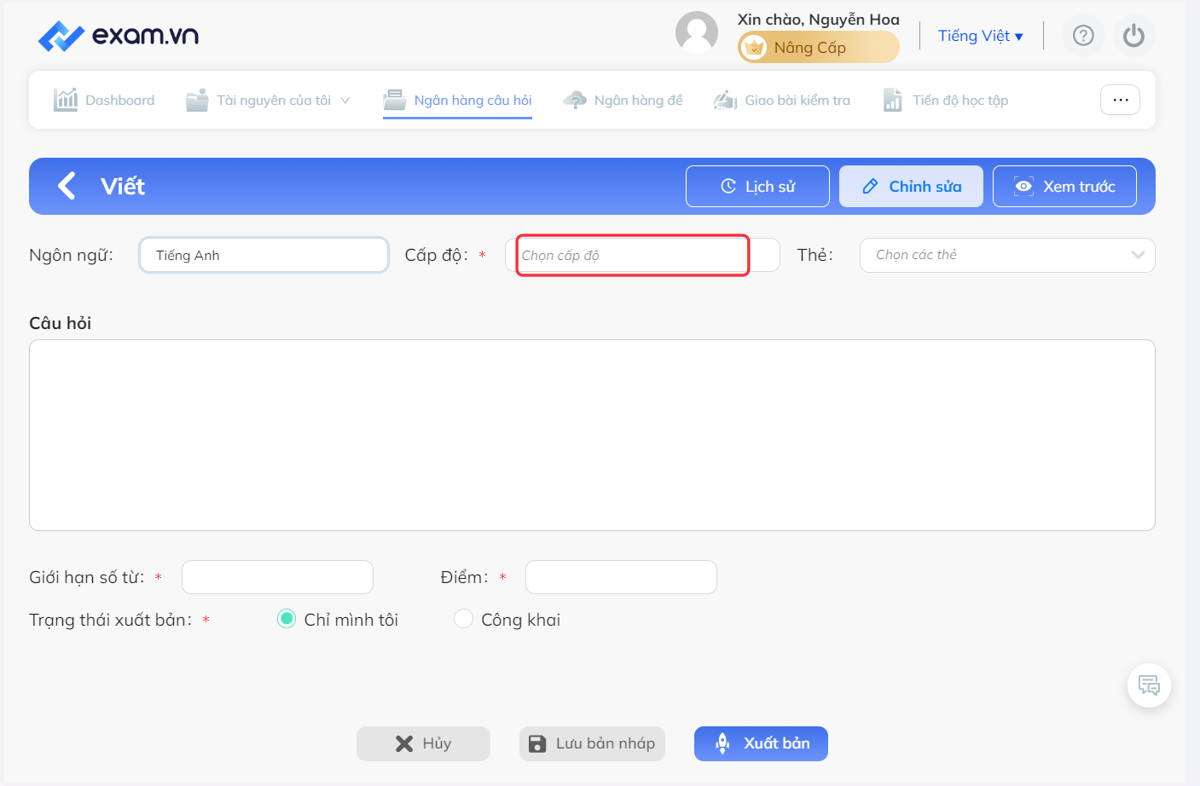The width and height of the screenshot is (1200, 786).
Task: Click the Nâng Cấp upgrade button
Action: pos(818,47)
